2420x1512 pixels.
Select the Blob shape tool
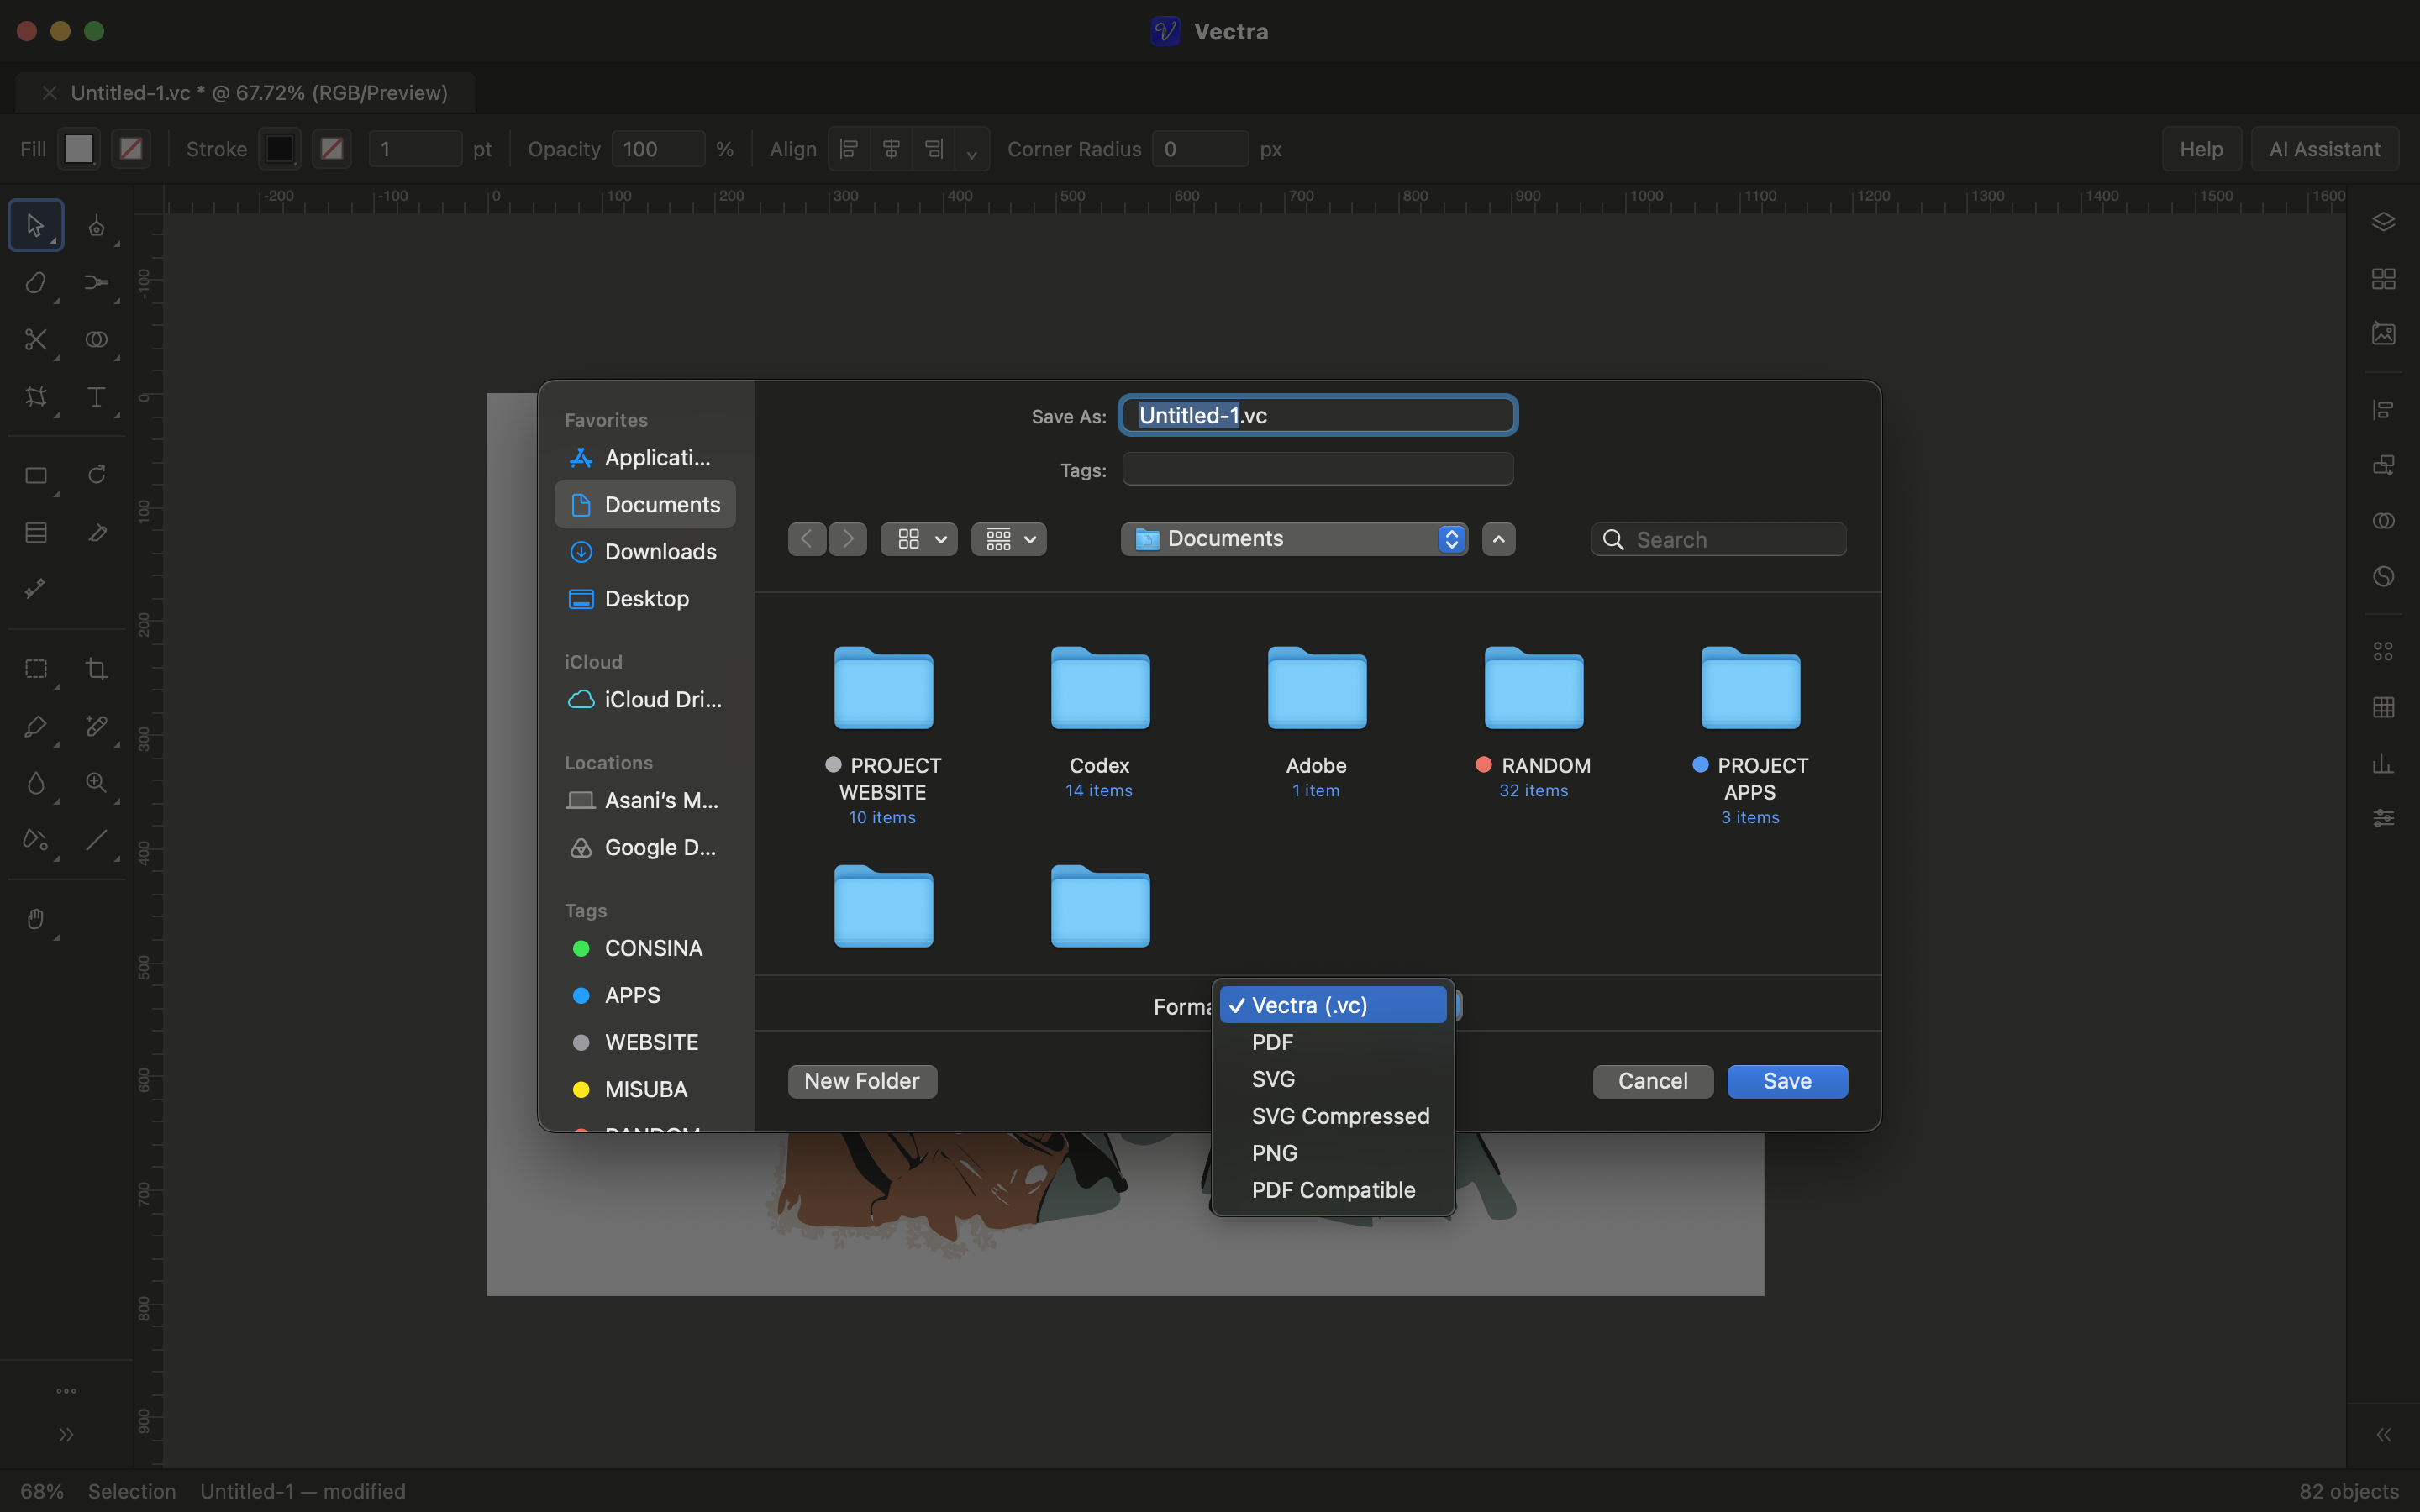pyautogui.click(x=36, y=283)
